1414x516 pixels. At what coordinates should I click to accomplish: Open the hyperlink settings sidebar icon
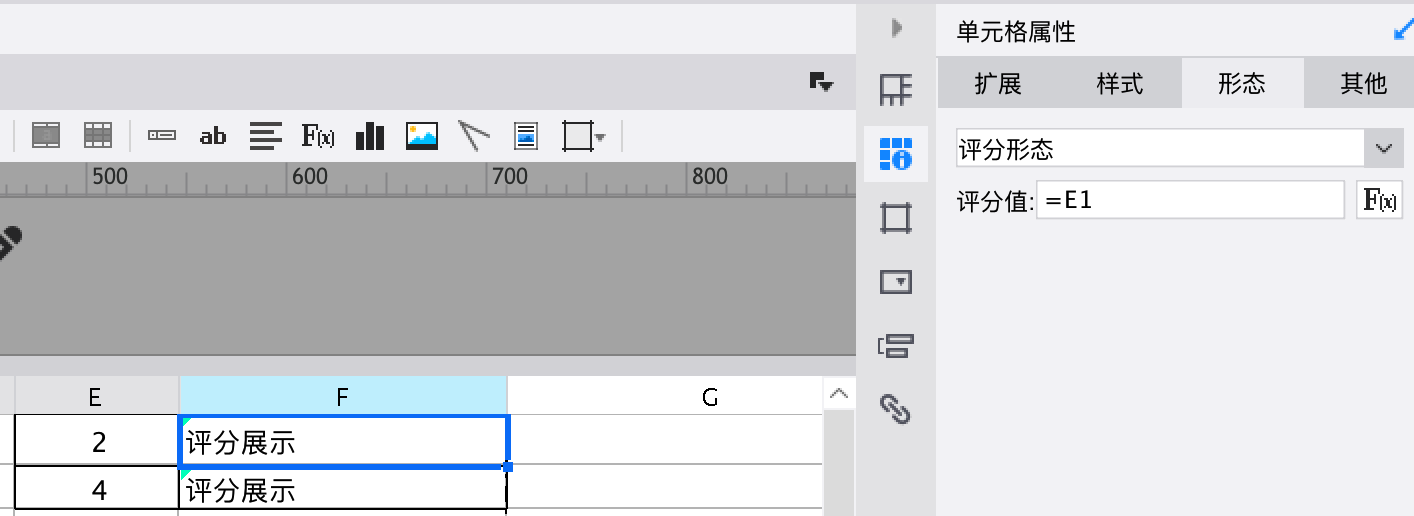[895, 409]
